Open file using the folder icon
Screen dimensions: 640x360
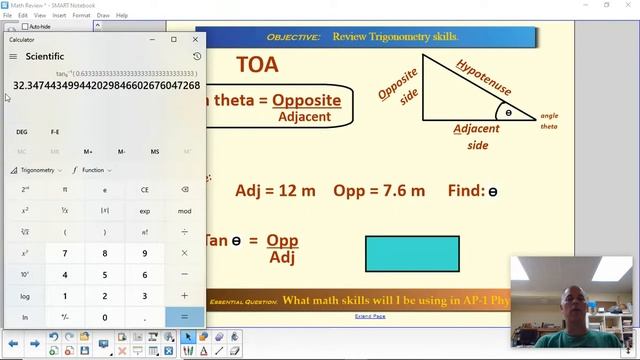tap(84, 337)
